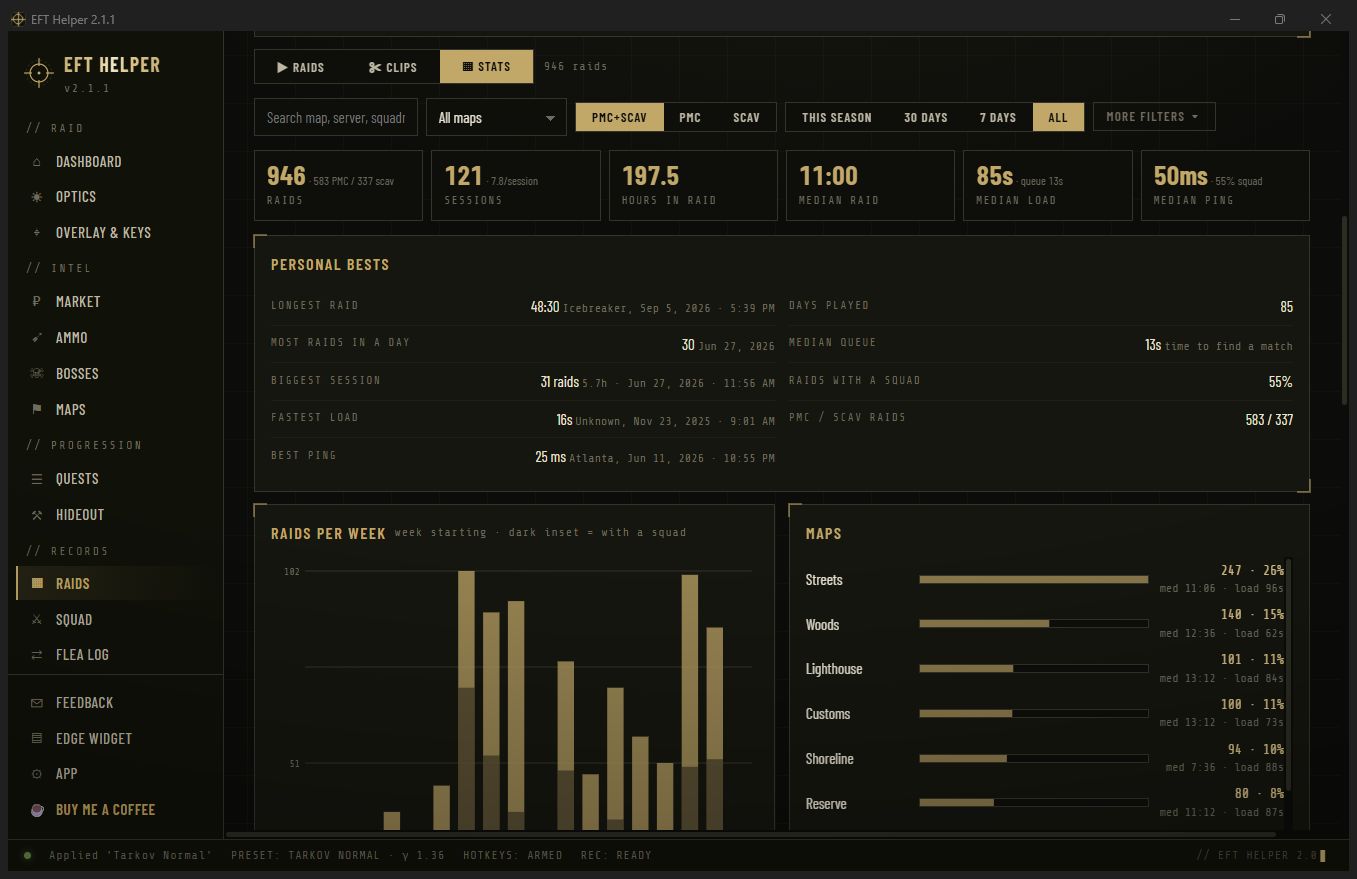Open the All maps dropdown

[x=496, y=117]
